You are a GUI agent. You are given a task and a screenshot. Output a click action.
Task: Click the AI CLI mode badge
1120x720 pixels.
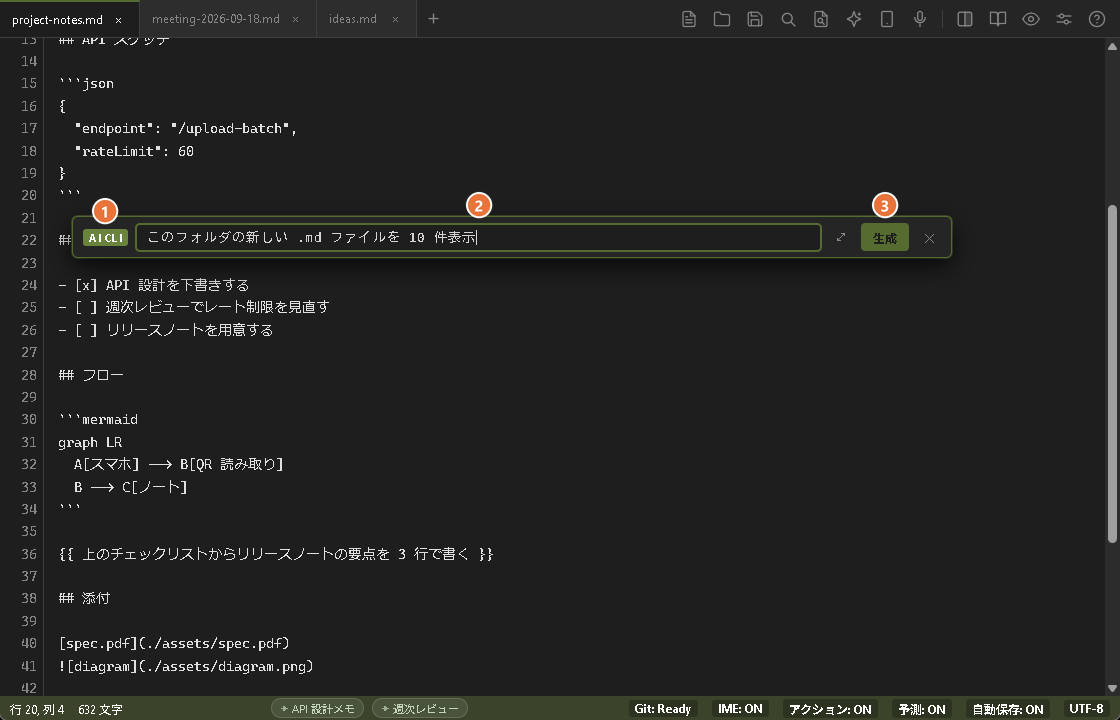point(105,238)
